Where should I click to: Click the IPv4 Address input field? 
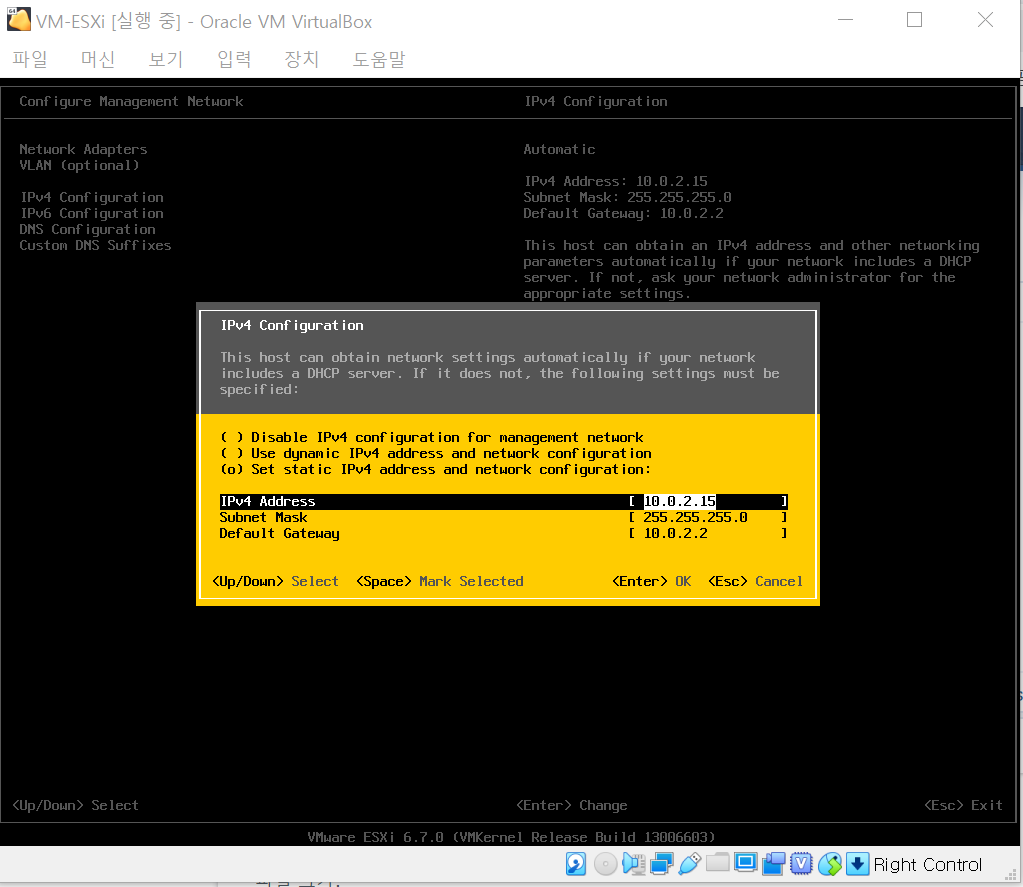pyautogui.click(x=708, y=501)
